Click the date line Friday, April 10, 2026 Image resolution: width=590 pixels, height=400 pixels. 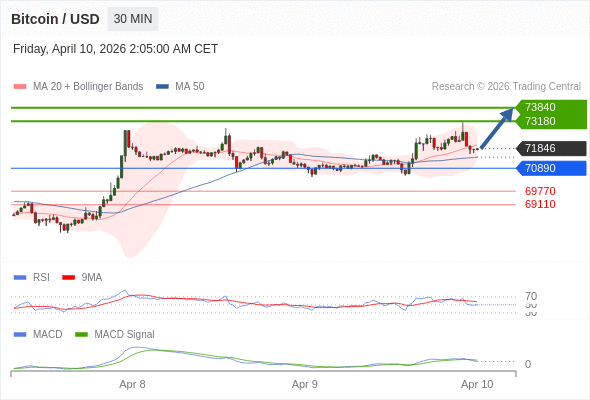coord(116,49)
